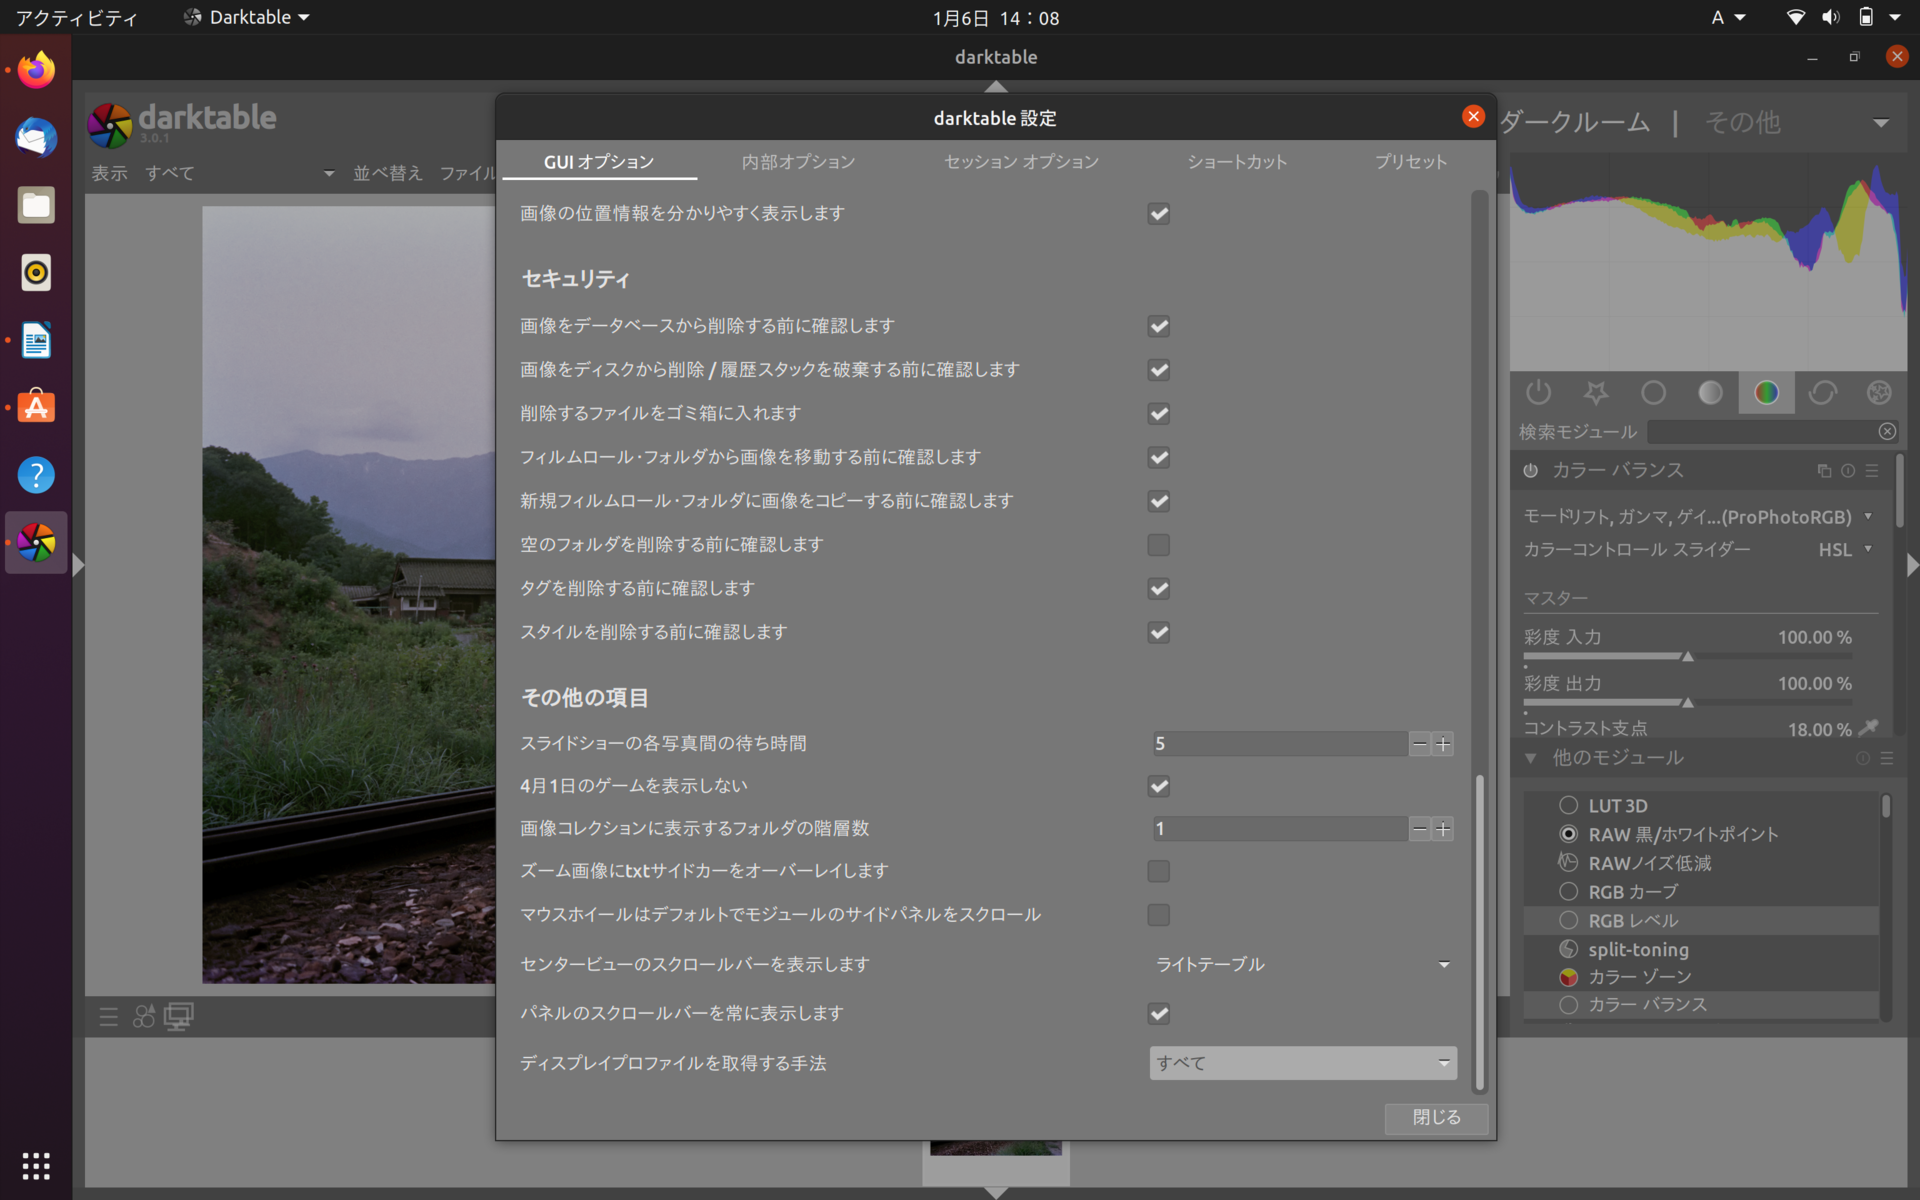The image size is (1920, 1200).
Task: Switch to the ショートカット tab
Action: 1237,161
